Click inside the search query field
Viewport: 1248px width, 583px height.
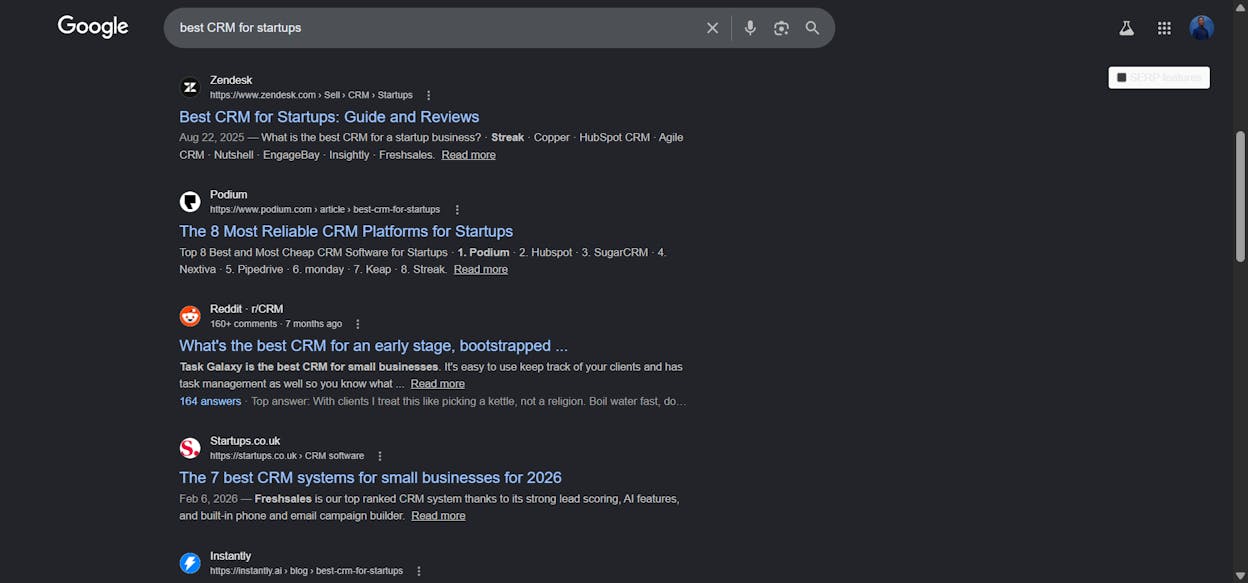435,28
